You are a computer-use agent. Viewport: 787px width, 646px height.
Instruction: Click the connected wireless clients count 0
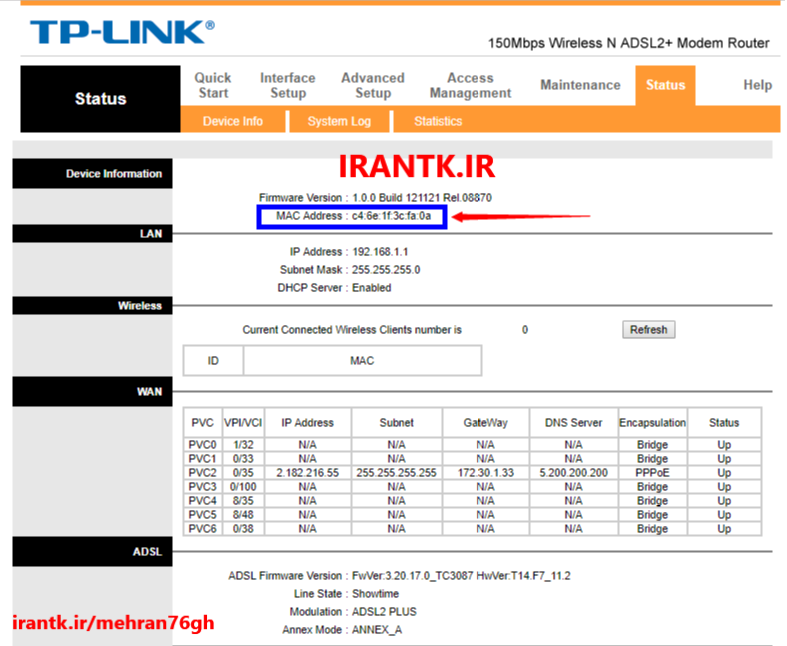[524, 330]
